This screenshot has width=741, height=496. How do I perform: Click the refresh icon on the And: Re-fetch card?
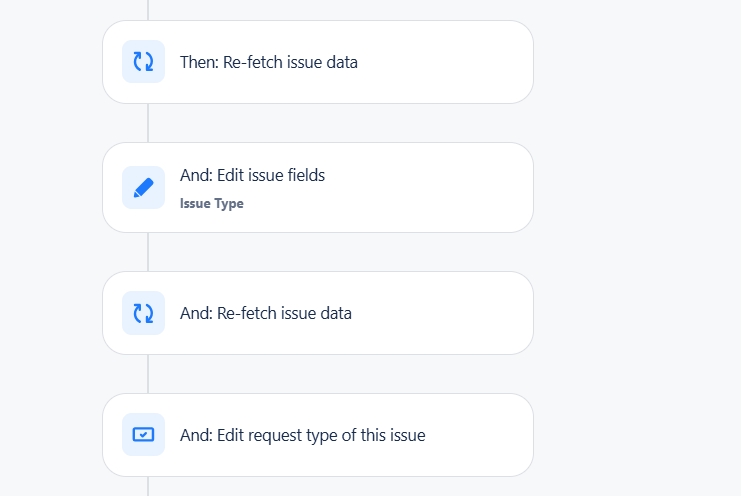(143, 313)
